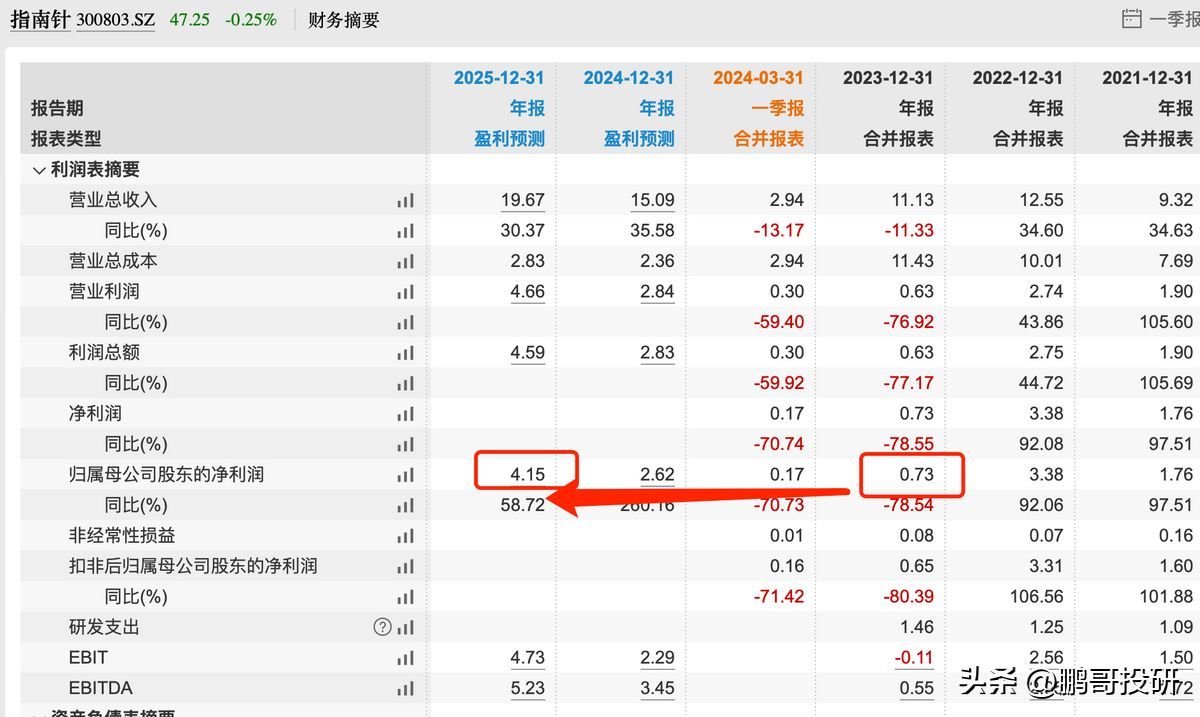Click the 营业总收入 bar chart icon
The height and width of the screenshot is (717, 1200).
pos(405,199)
